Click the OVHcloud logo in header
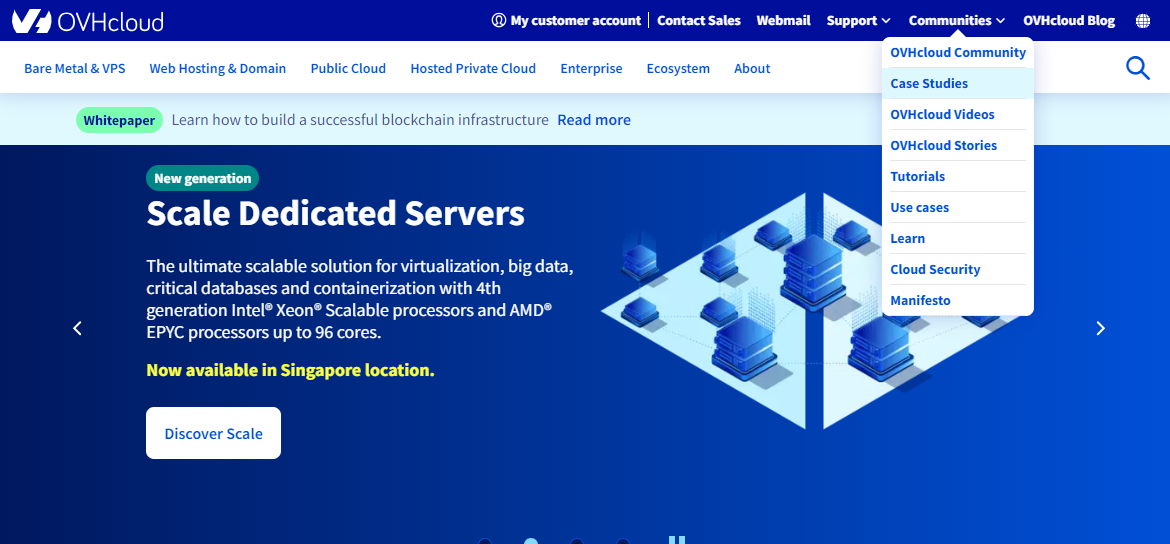 [x=88, y=21]
